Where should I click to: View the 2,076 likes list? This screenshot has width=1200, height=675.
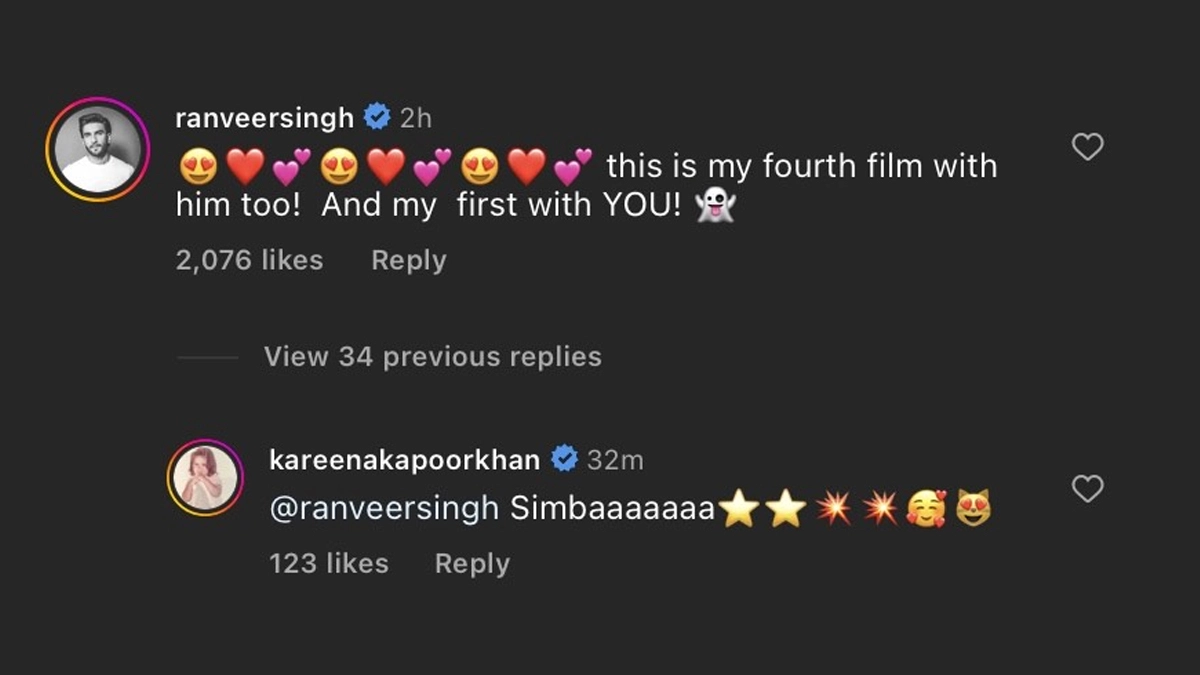[249, 261]
